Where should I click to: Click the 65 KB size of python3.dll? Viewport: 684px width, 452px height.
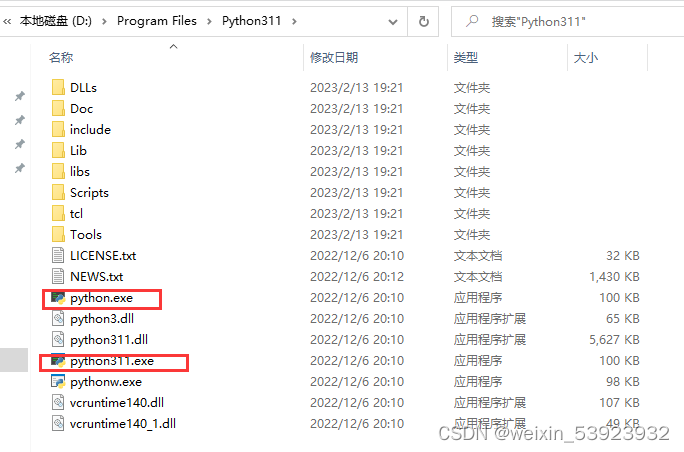pyautogui.click(x=622, y=318)
